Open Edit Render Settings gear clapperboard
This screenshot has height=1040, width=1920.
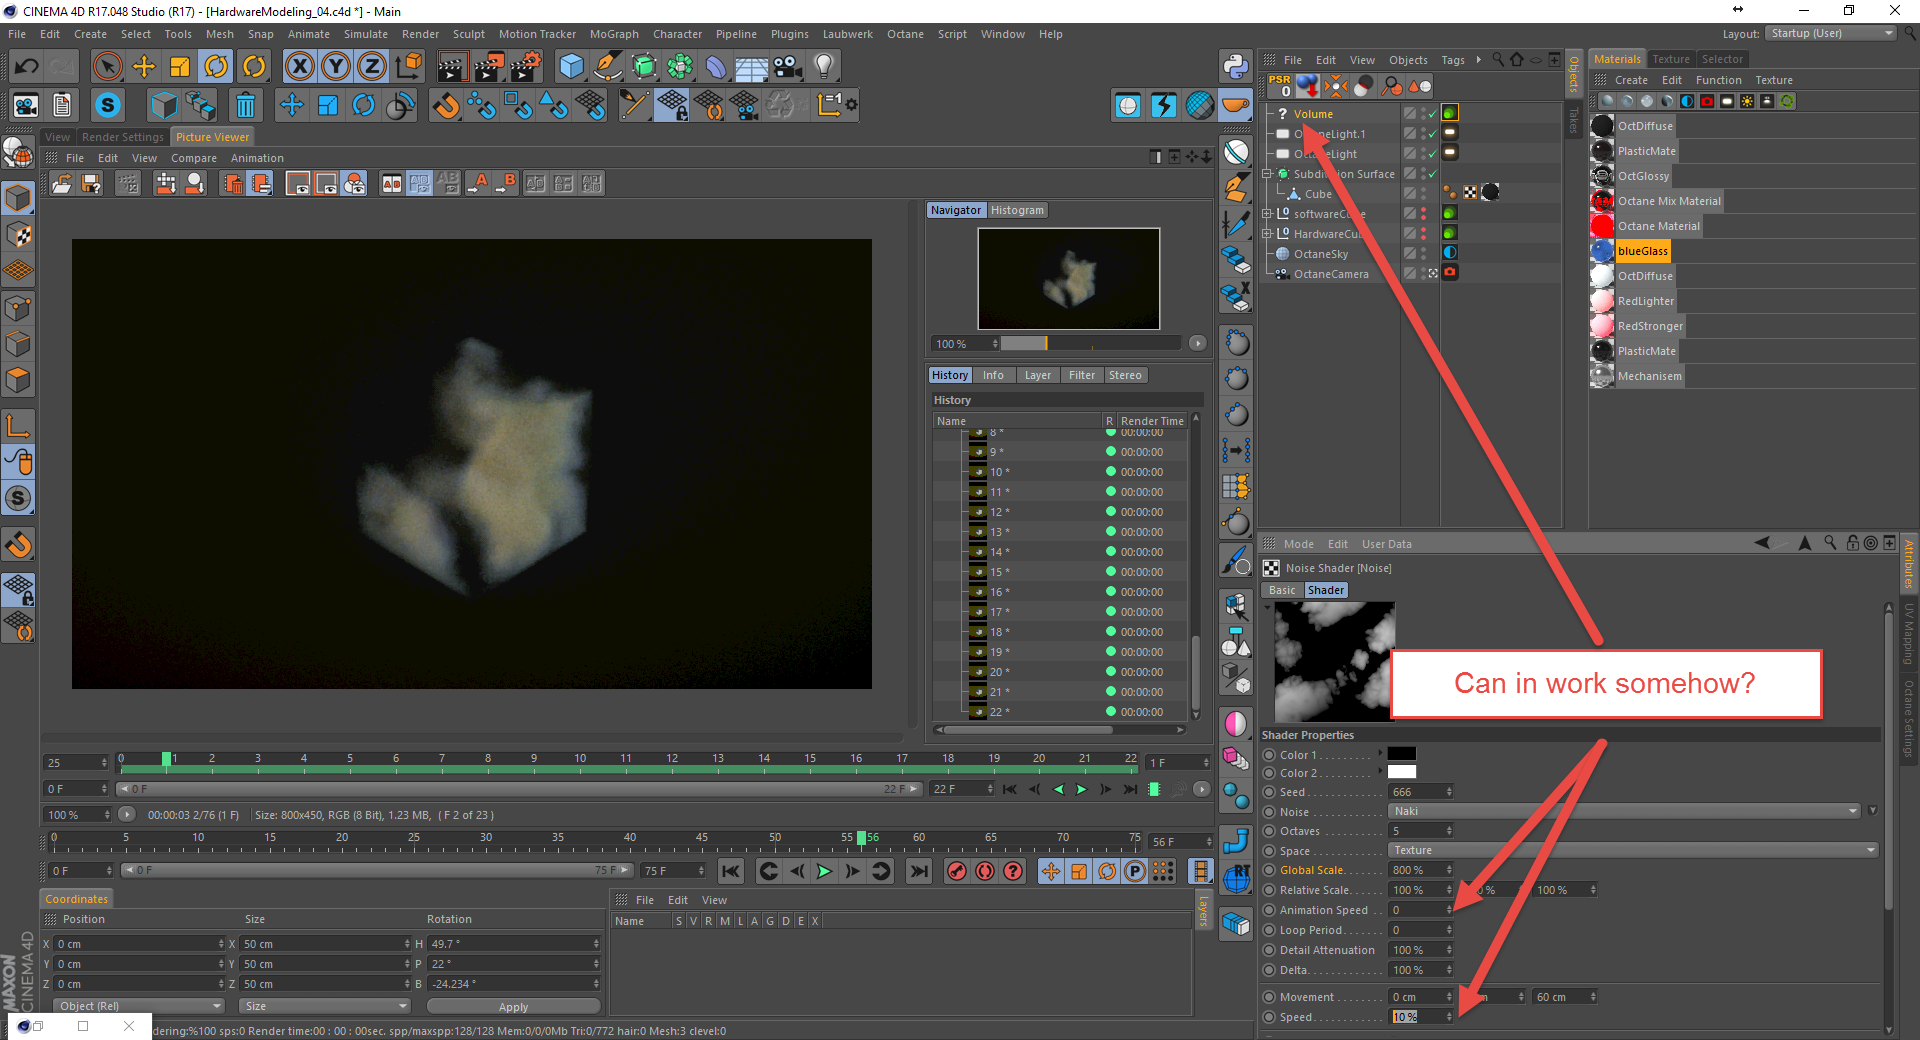click(x=526, y=66)
